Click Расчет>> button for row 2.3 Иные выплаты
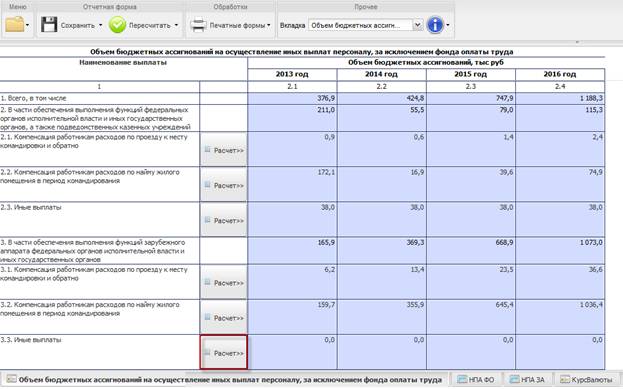The image size is (623, 389). pyautogui.click(x=224, y=220)
